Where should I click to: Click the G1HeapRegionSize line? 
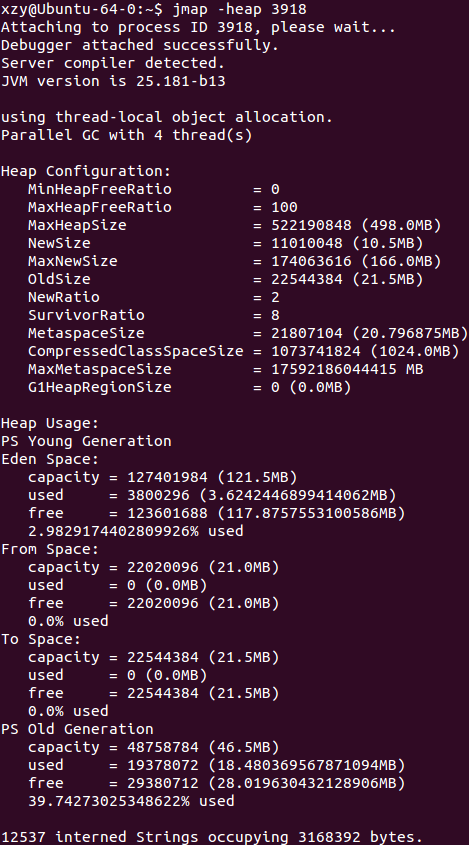tap(190, 387)
